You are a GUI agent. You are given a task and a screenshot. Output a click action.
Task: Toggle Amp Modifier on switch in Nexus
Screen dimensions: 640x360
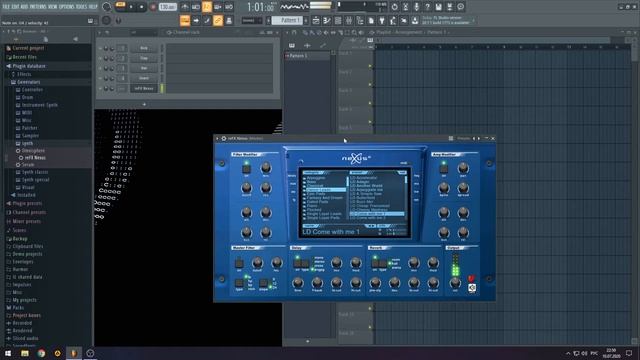(x=444, y=169)
